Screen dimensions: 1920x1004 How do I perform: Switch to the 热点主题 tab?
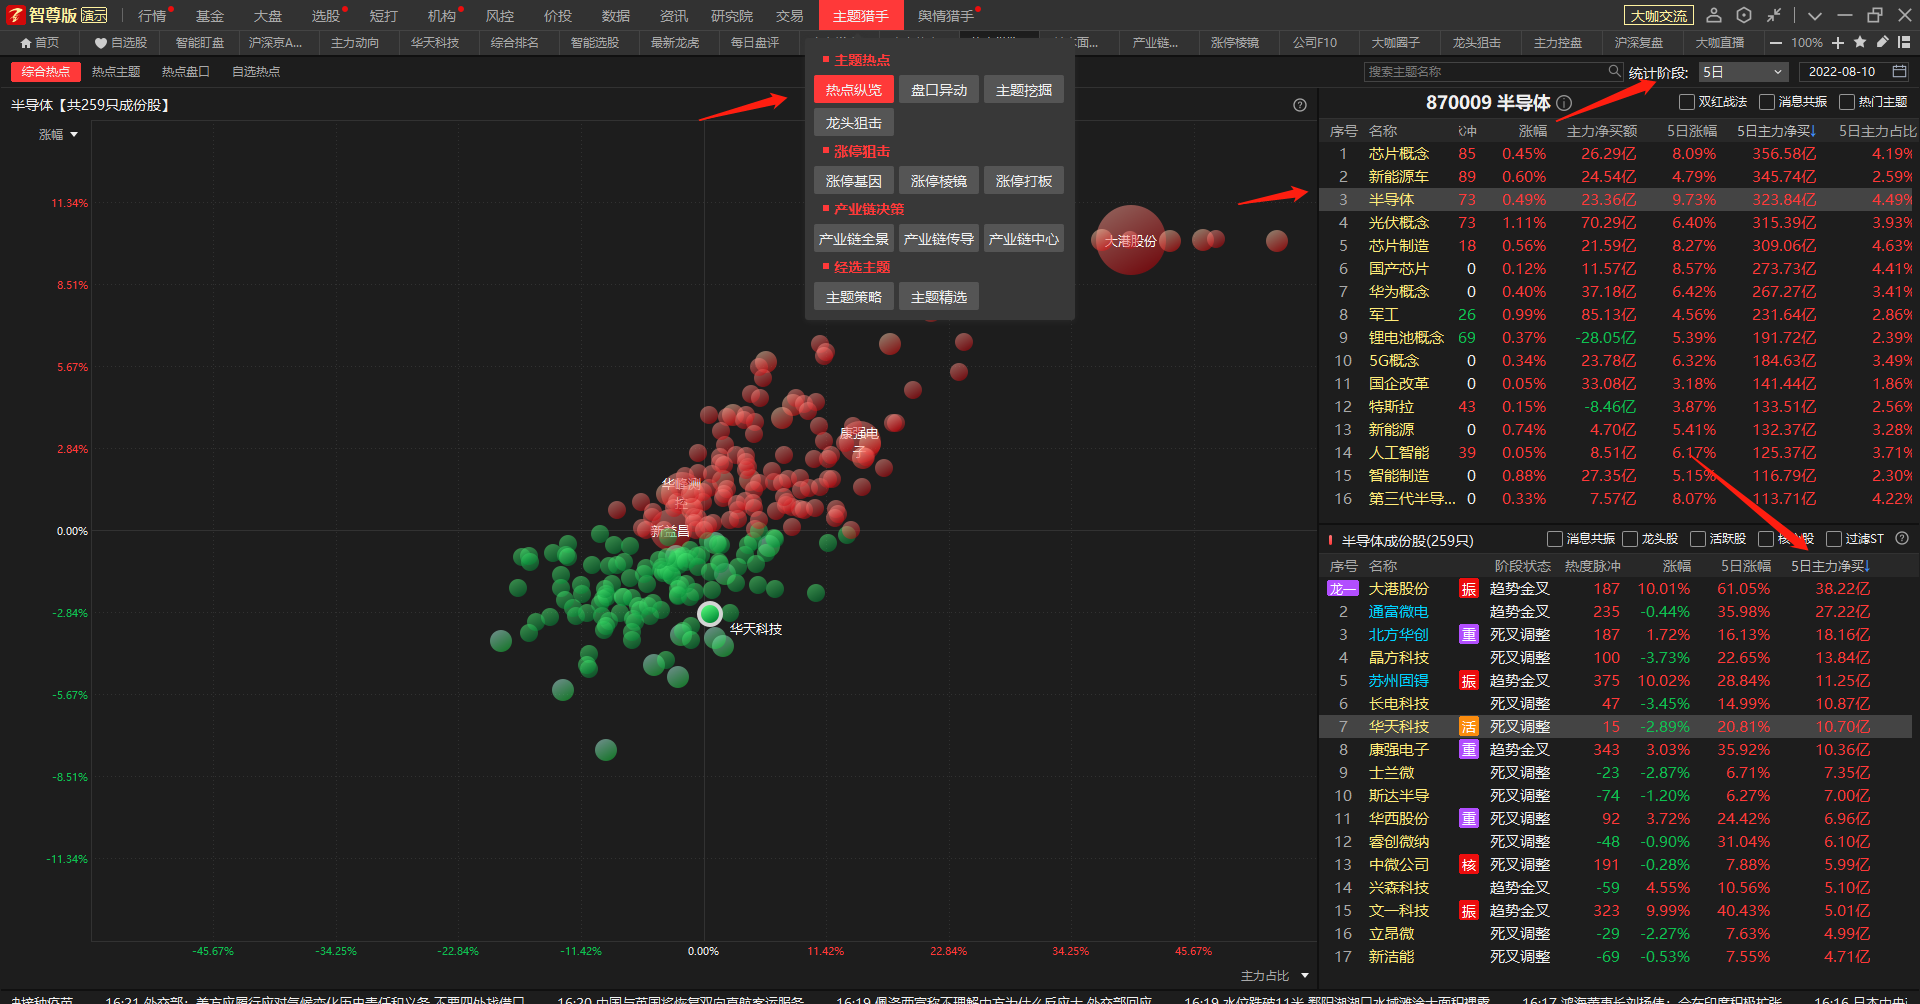coord(116,71)
